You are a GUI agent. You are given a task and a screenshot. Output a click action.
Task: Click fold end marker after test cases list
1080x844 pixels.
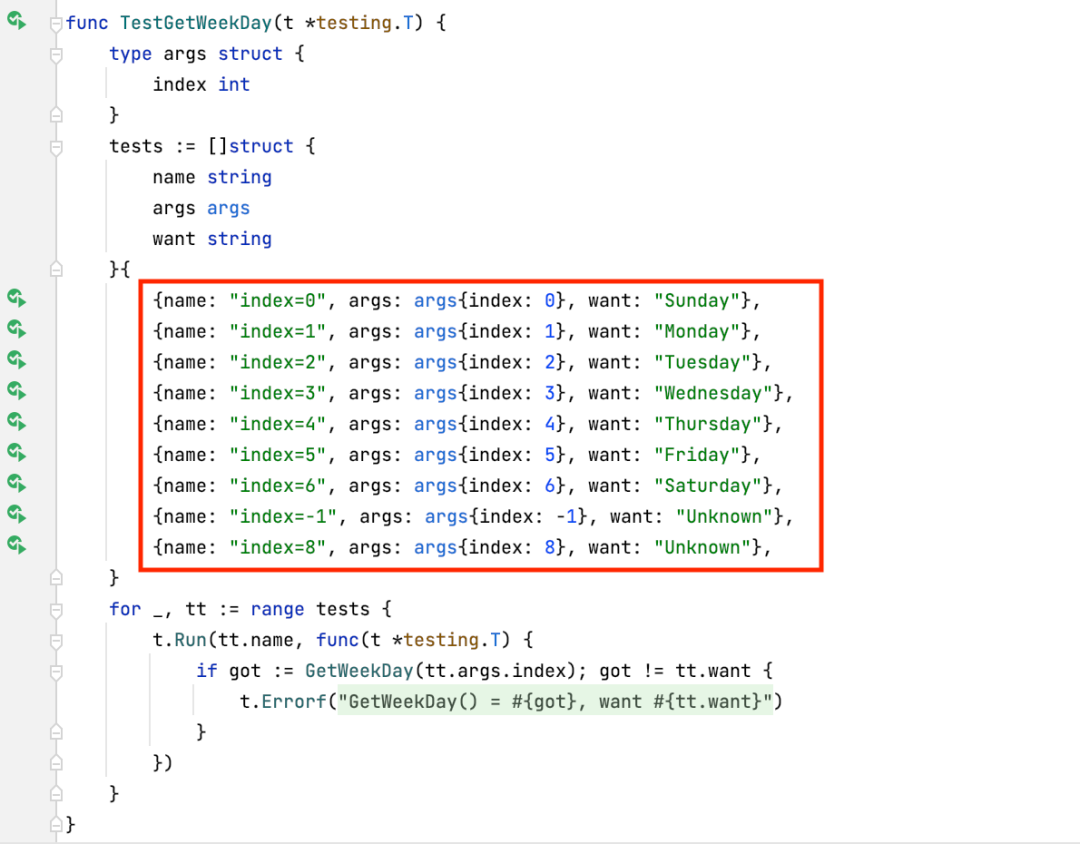(56, 577)
